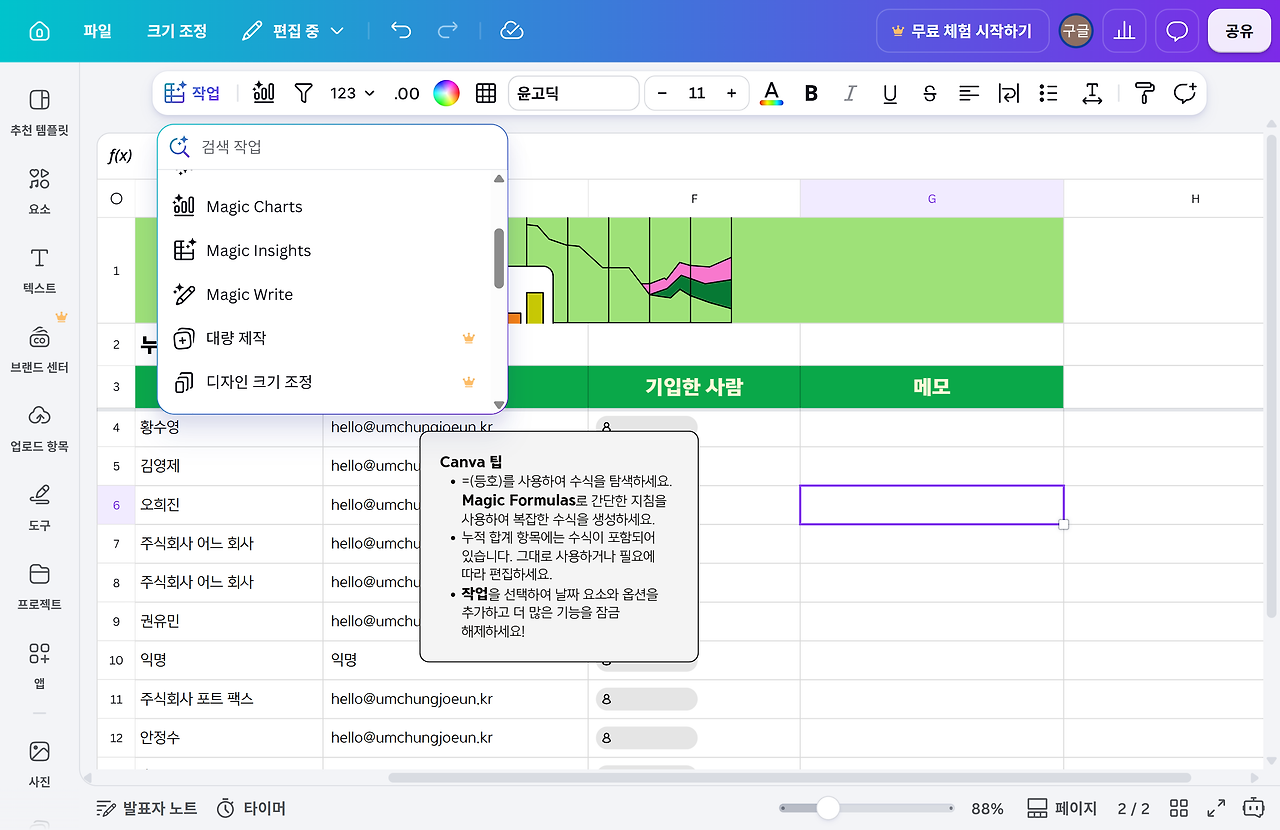Open the 파일 menu
The width and height of the screenshot is (1280, 830).
pos(97,31)
